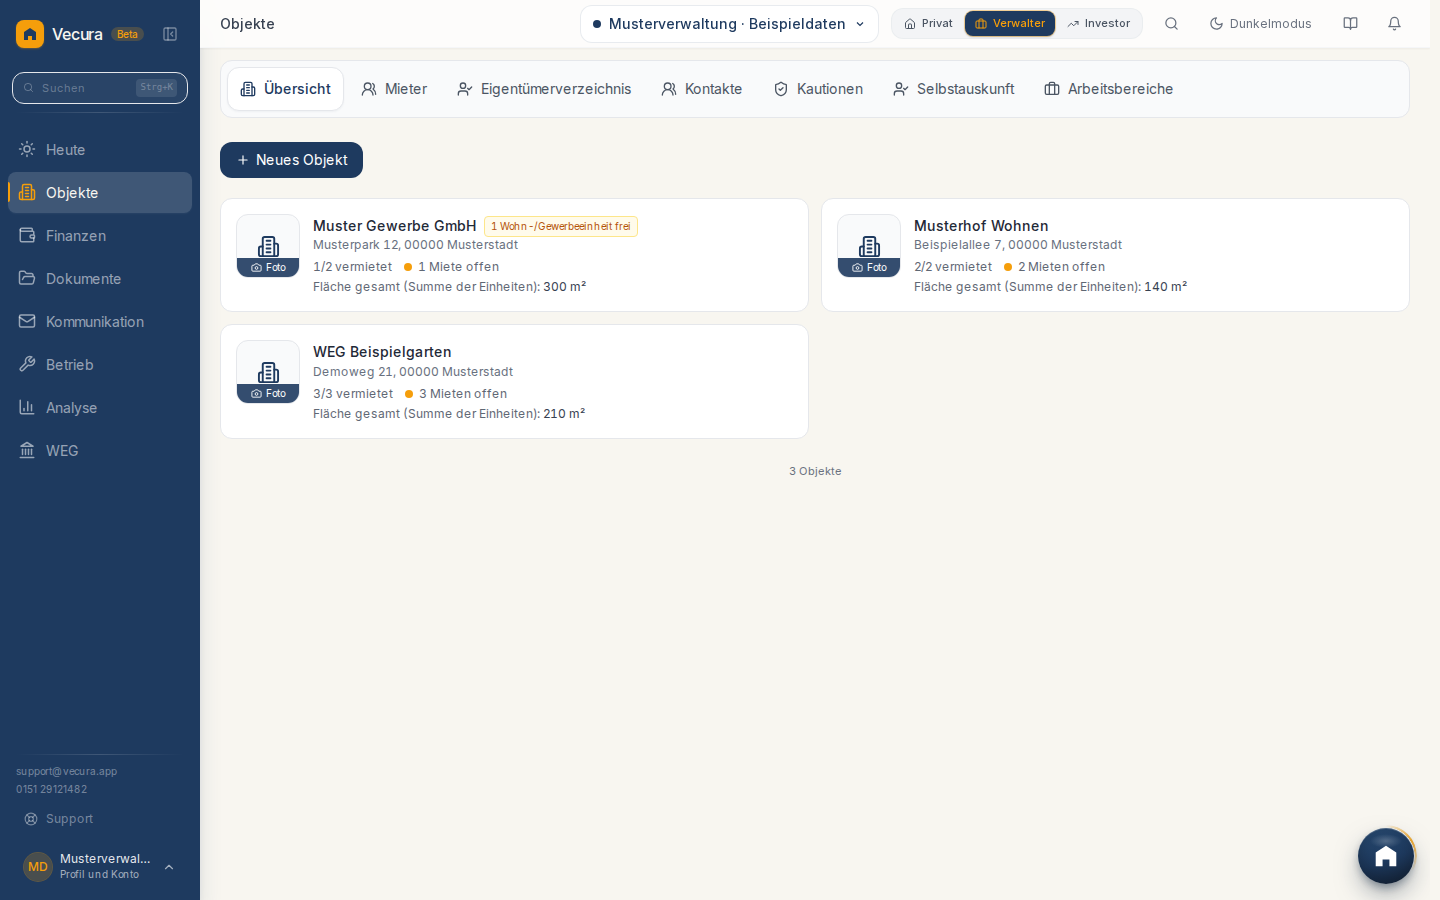Screen dimensions: 1440x900
Task: Click the Suchen search field
Action: 100,88
